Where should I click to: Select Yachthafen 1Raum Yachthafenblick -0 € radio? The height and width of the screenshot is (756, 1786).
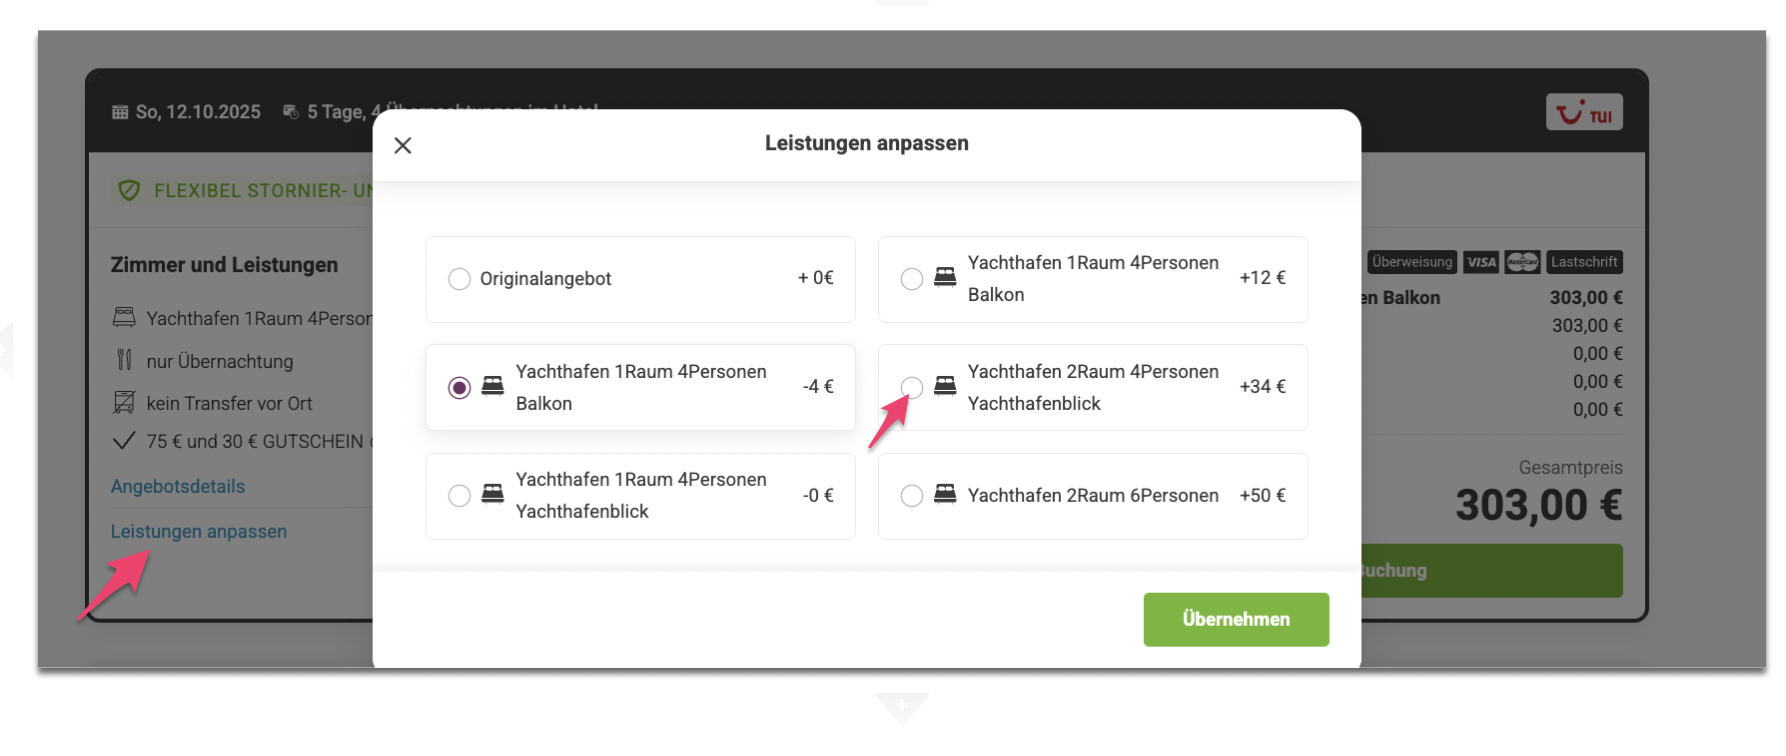[x=459, y=496]
